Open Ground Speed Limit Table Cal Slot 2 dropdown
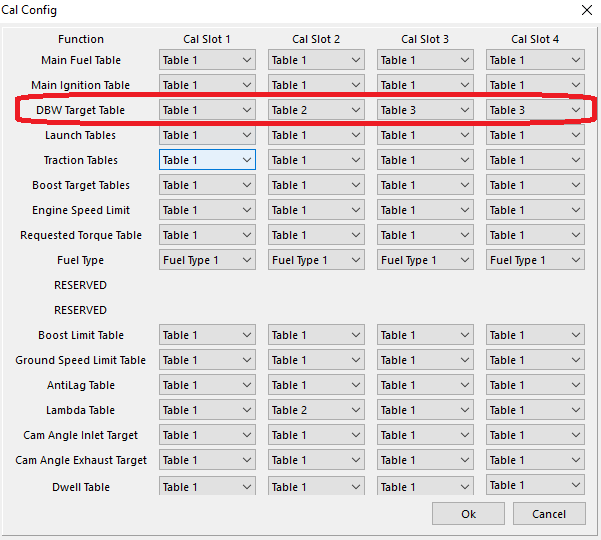This screenshot has width=601, height=540. point(316,360)
